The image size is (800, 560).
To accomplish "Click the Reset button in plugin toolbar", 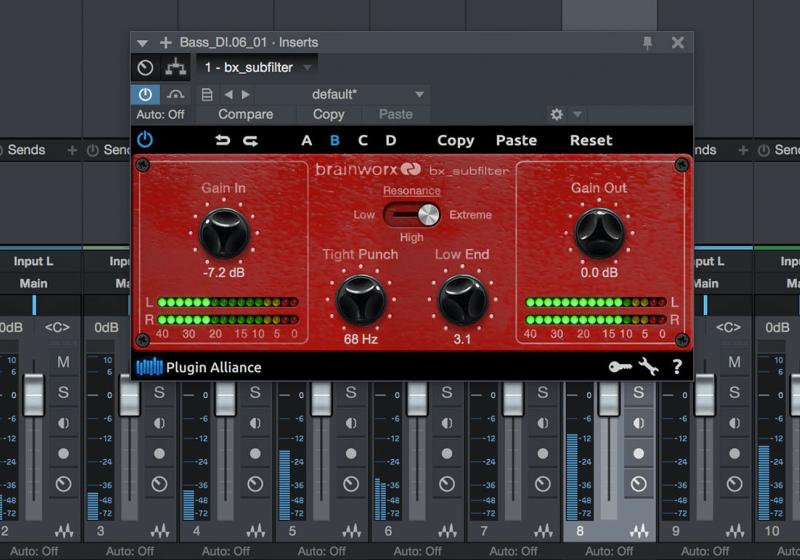I will [591, 141].
